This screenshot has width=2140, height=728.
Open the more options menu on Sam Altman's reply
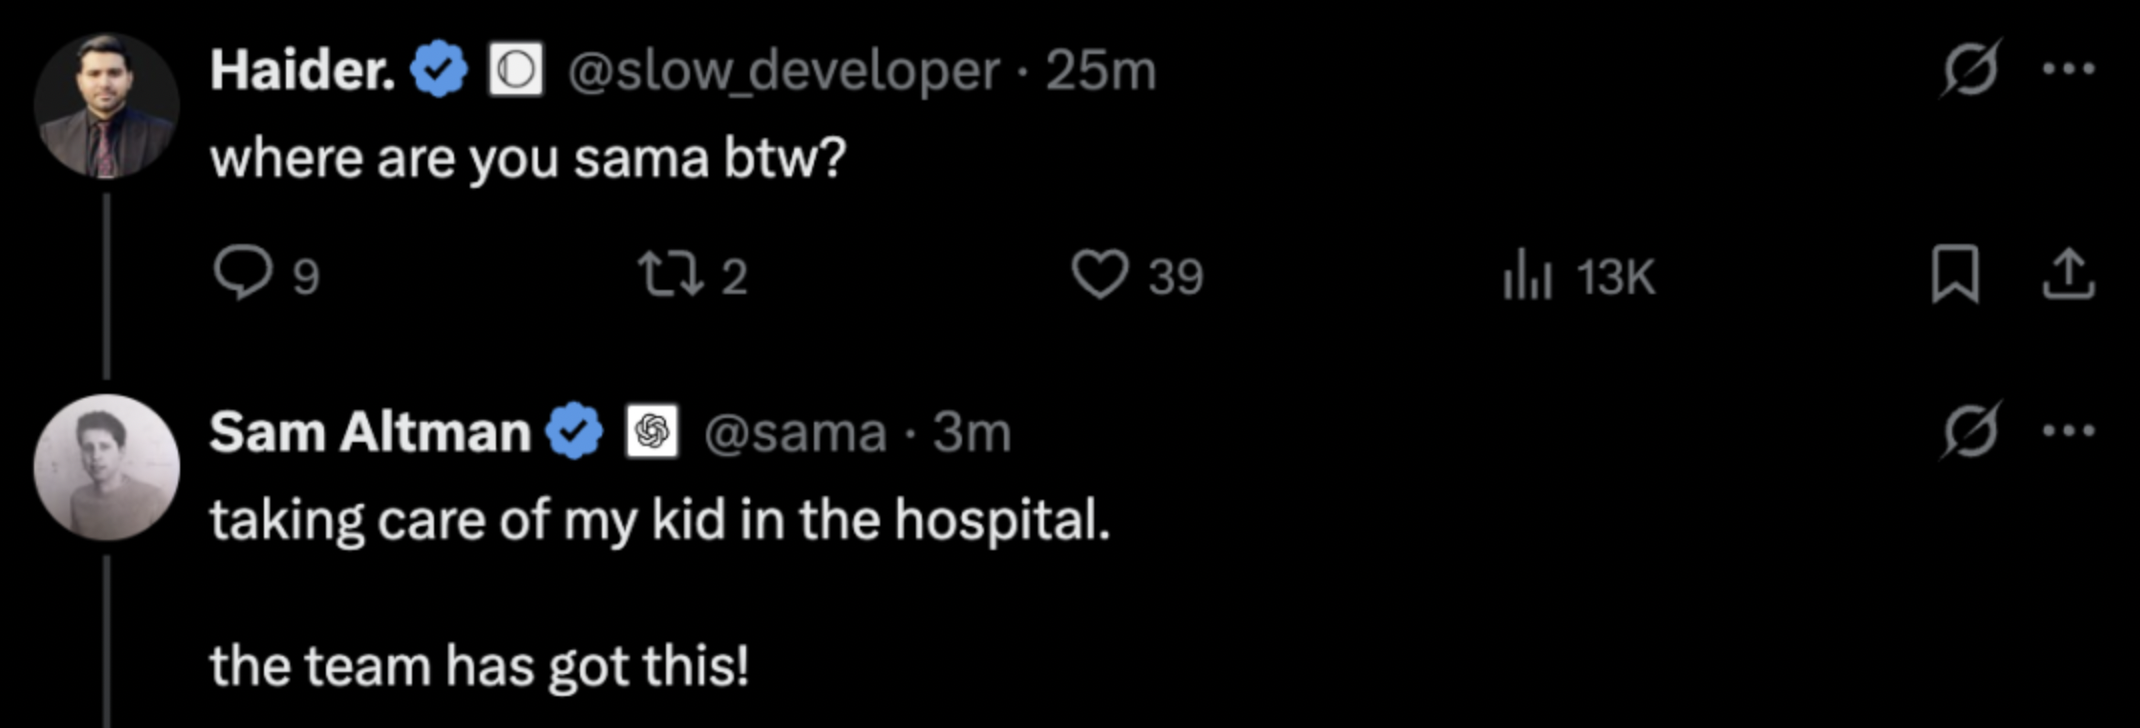(2069, 430)
